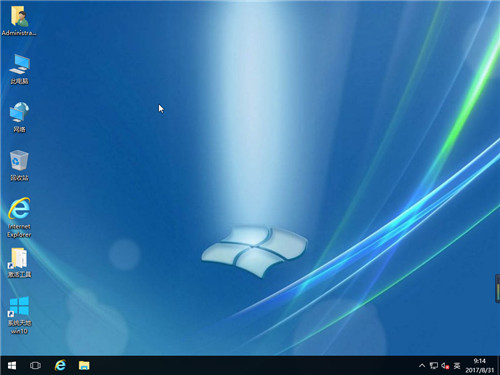Show hidden system tray icons
Viewport: 500px width, 375px height.
[x=422, y=366]
